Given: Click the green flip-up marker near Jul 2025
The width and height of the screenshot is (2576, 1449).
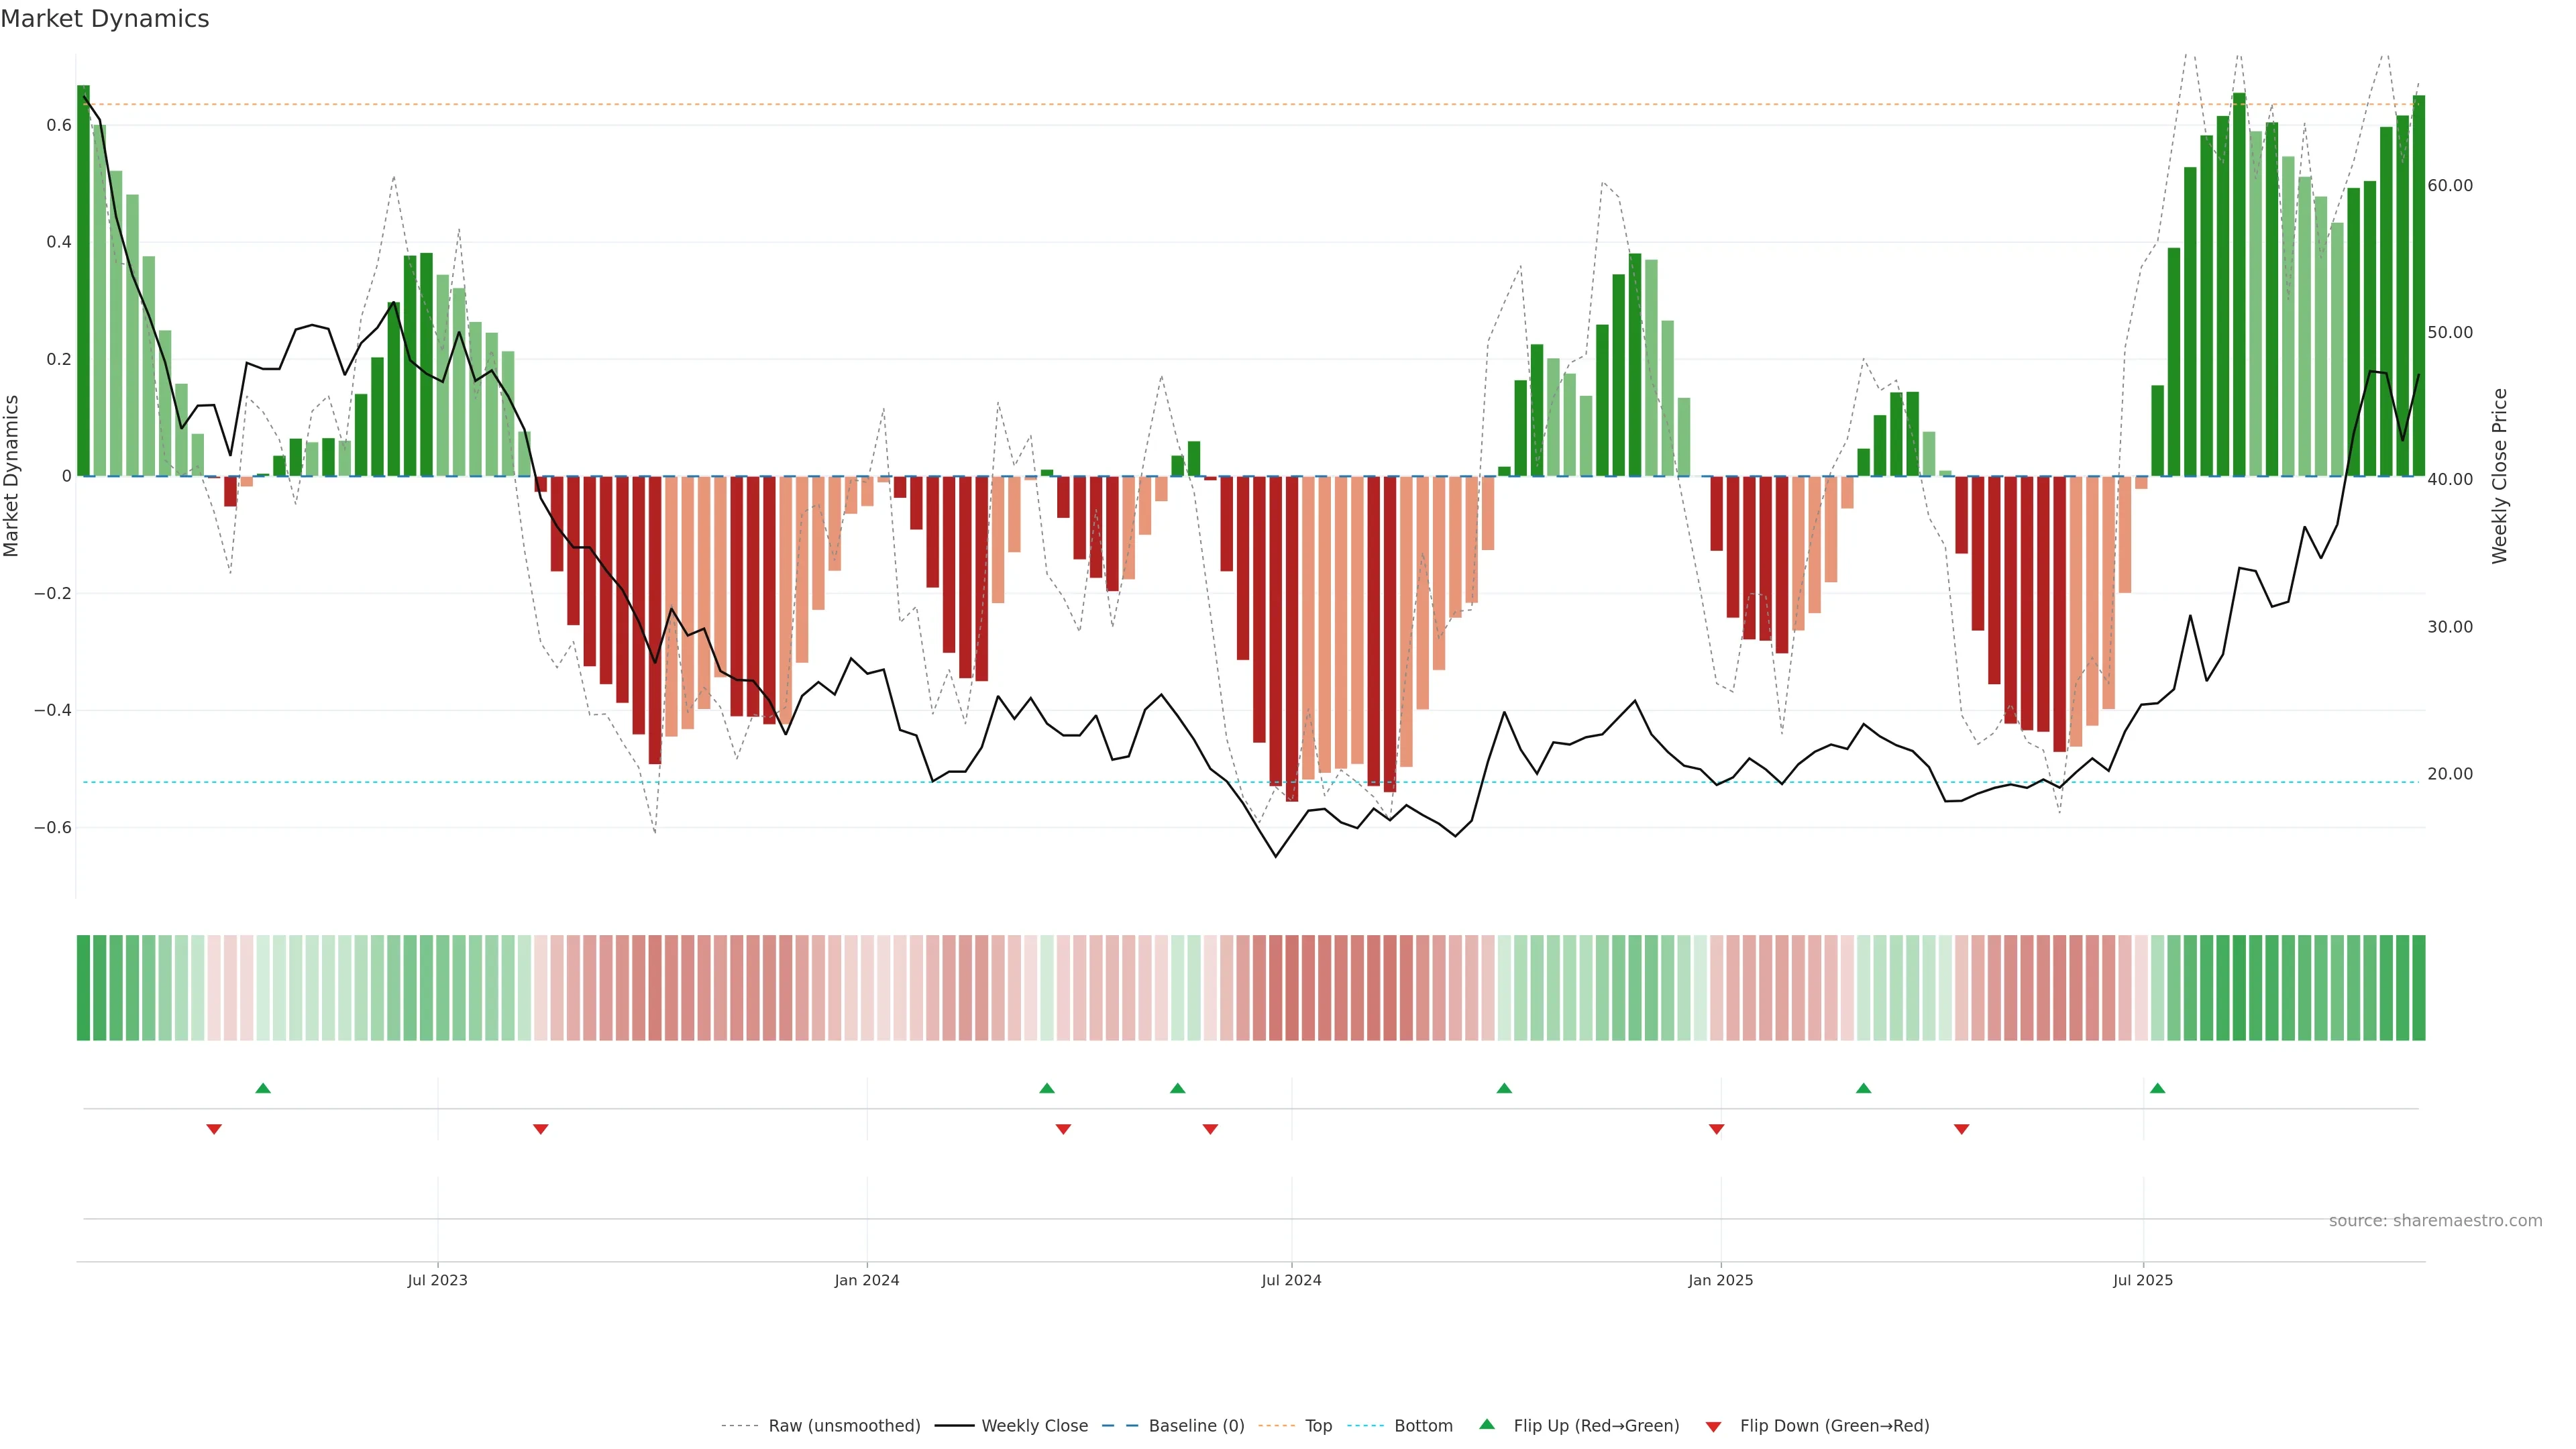Looking at the screenshot, I should point(2157,1088).
